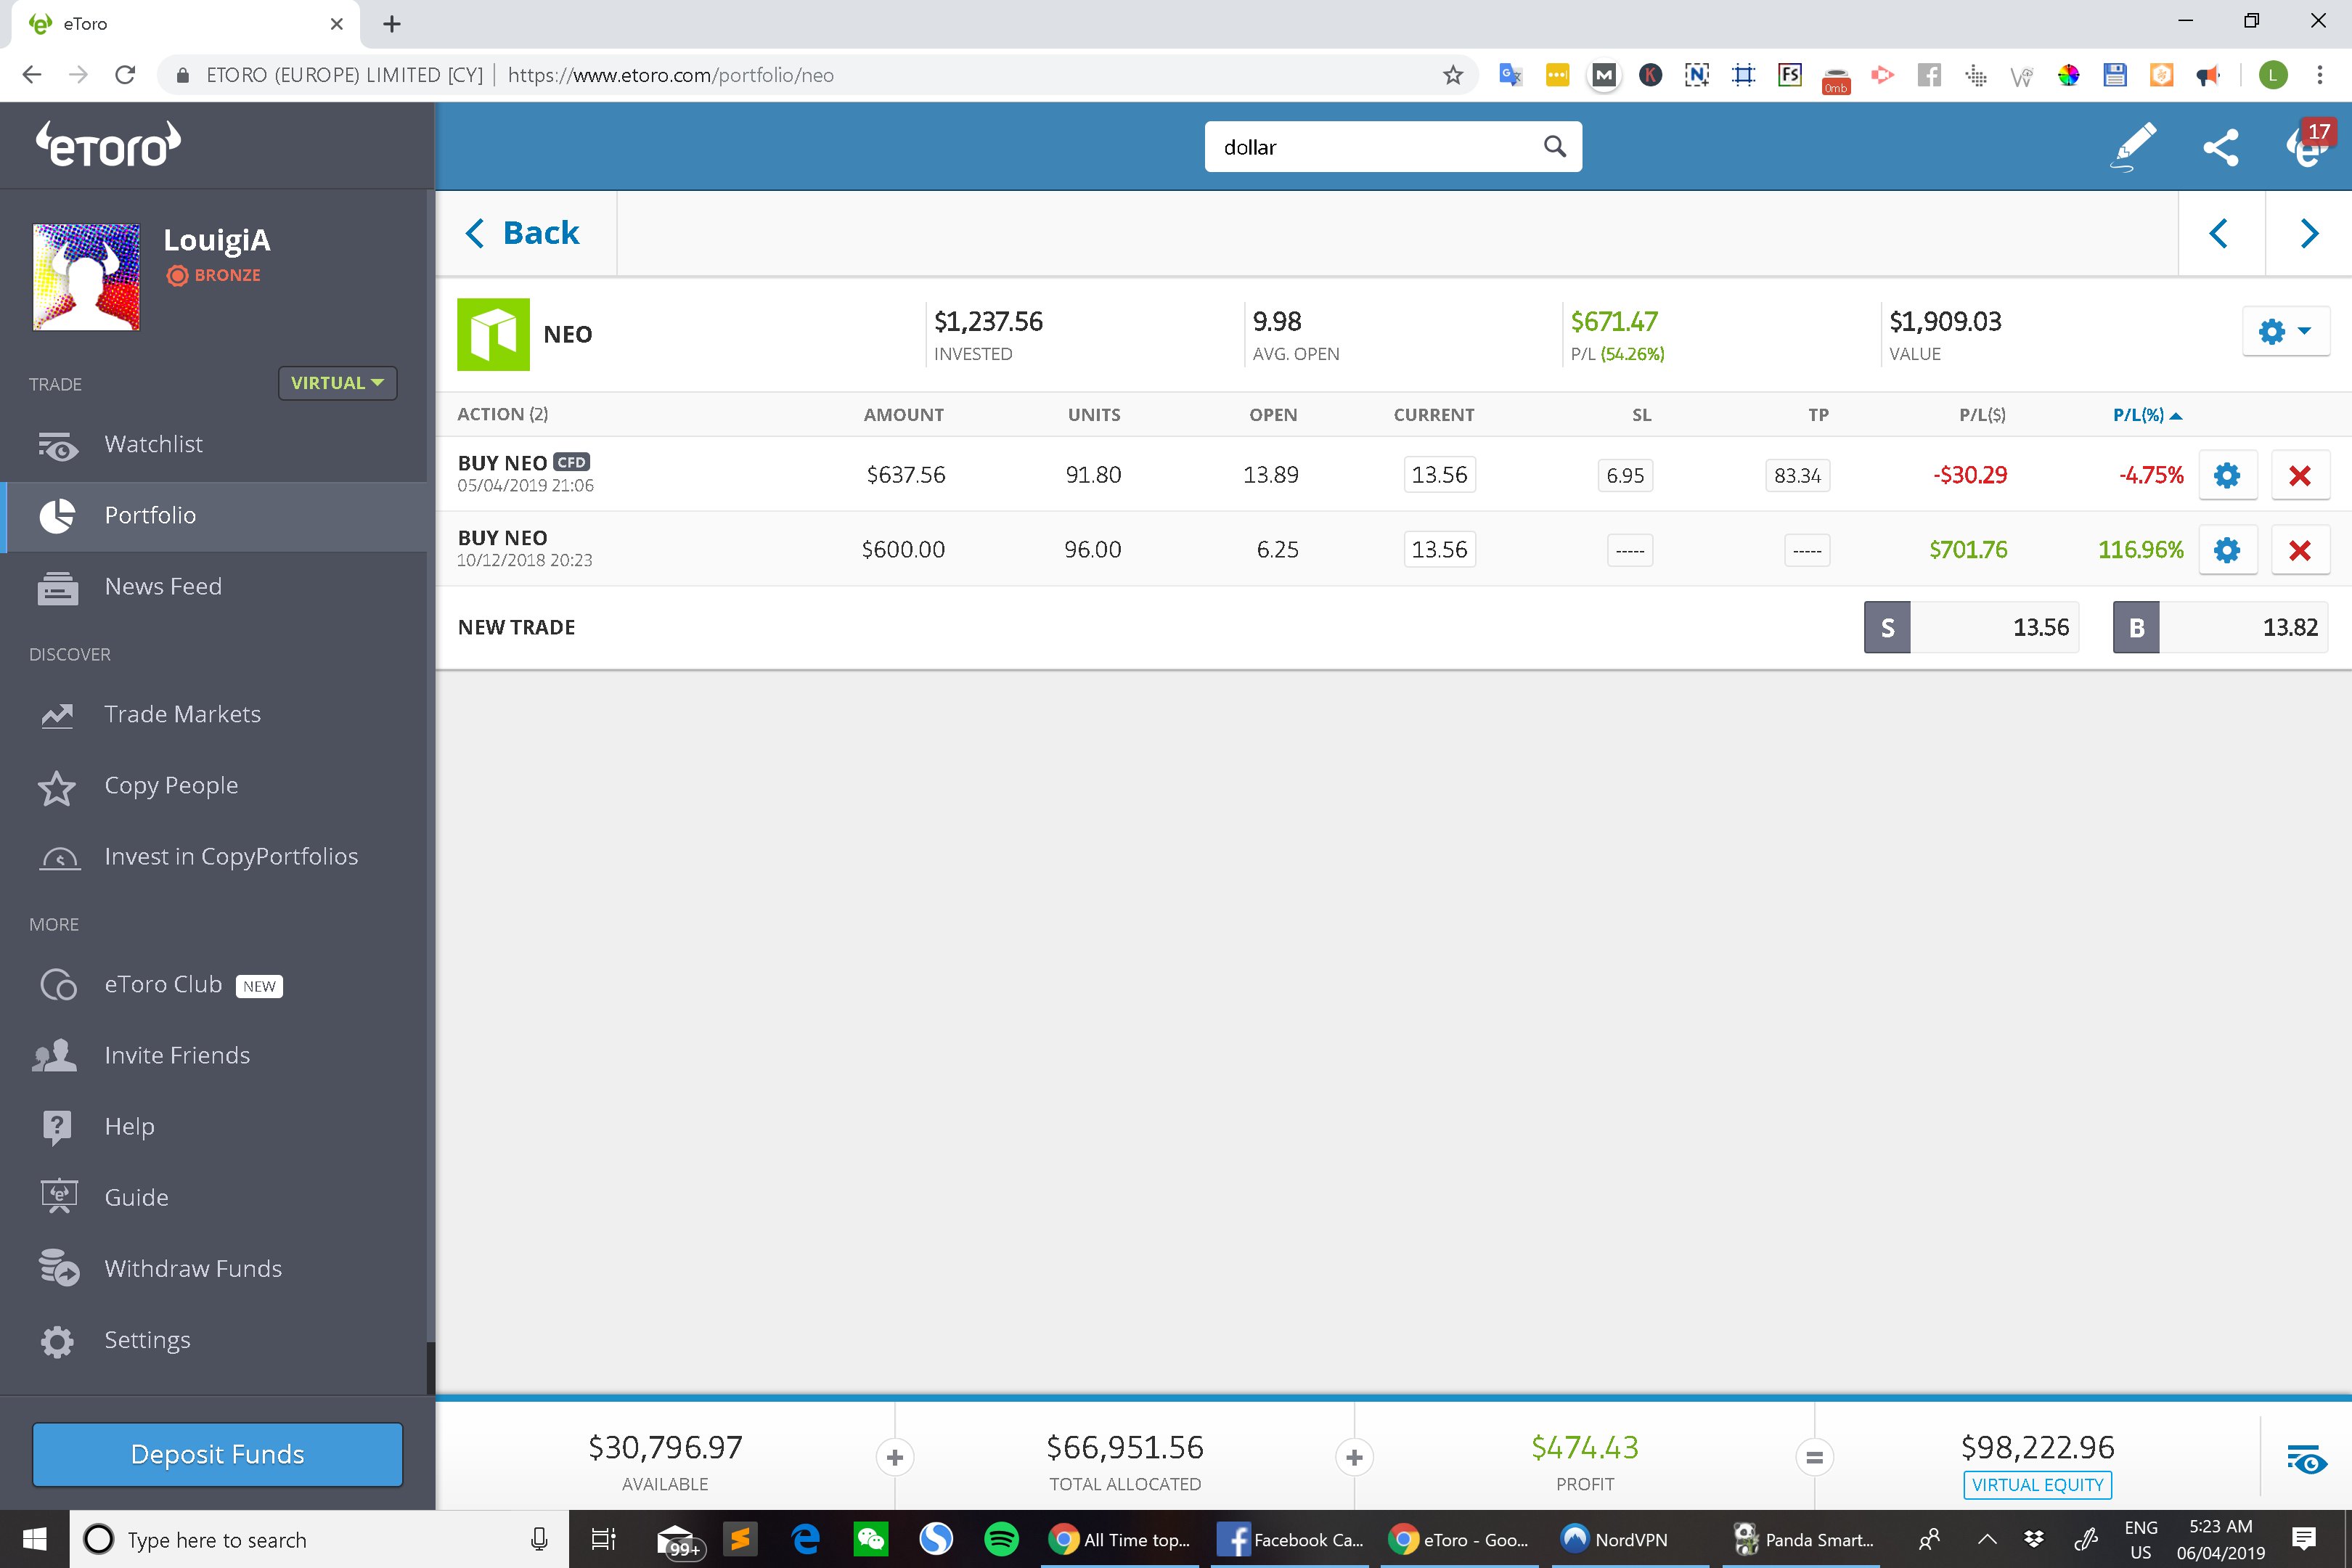
Task: Open WeChat from the taskbar
Action: point(870,1539)
